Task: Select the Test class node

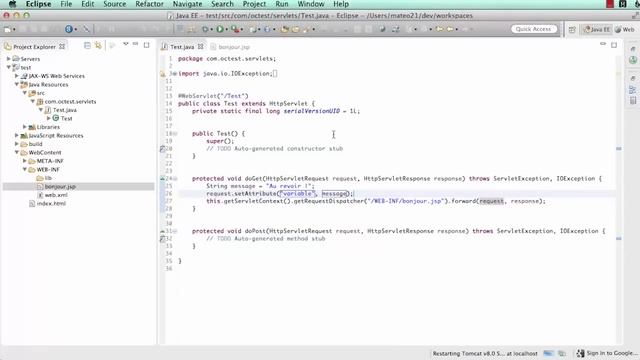Action: [x=67, y=119]
